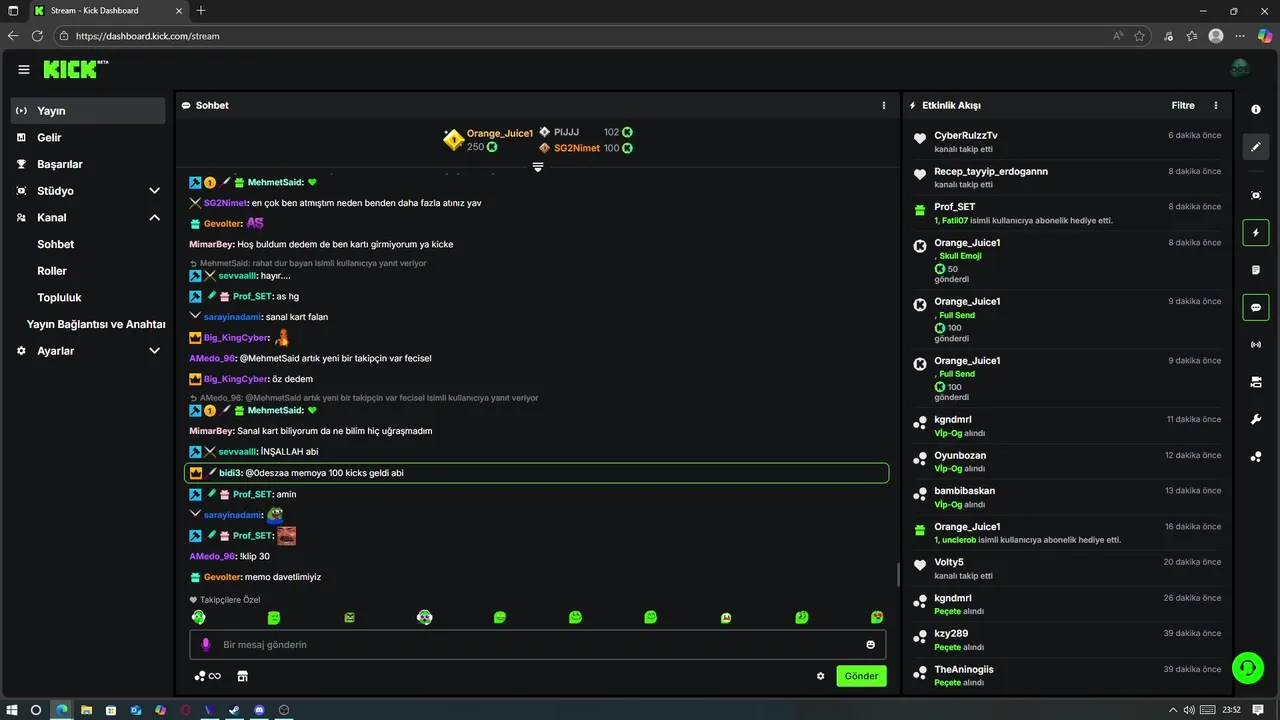Image resolution: width=1280 pixels, height=720 pixels.
Task: Click Recep_tayyip_erdogannn in the activity feed
Action: tap(991, 172)
